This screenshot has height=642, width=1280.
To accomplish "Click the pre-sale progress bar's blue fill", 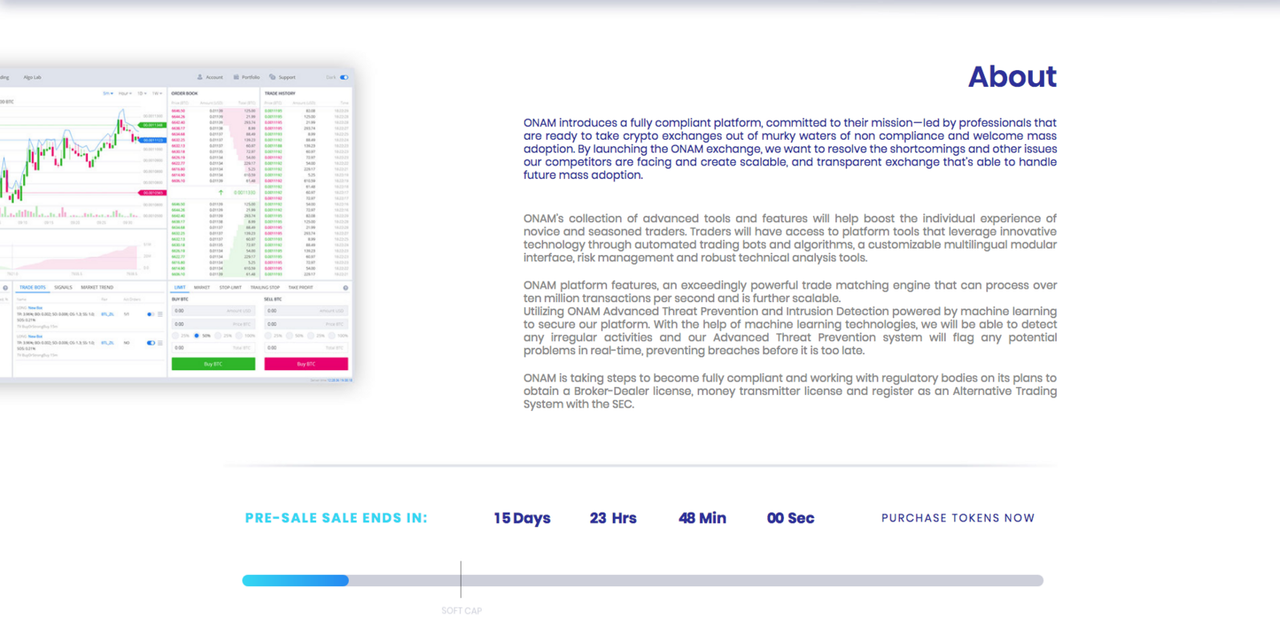I will tap(295, 580).
